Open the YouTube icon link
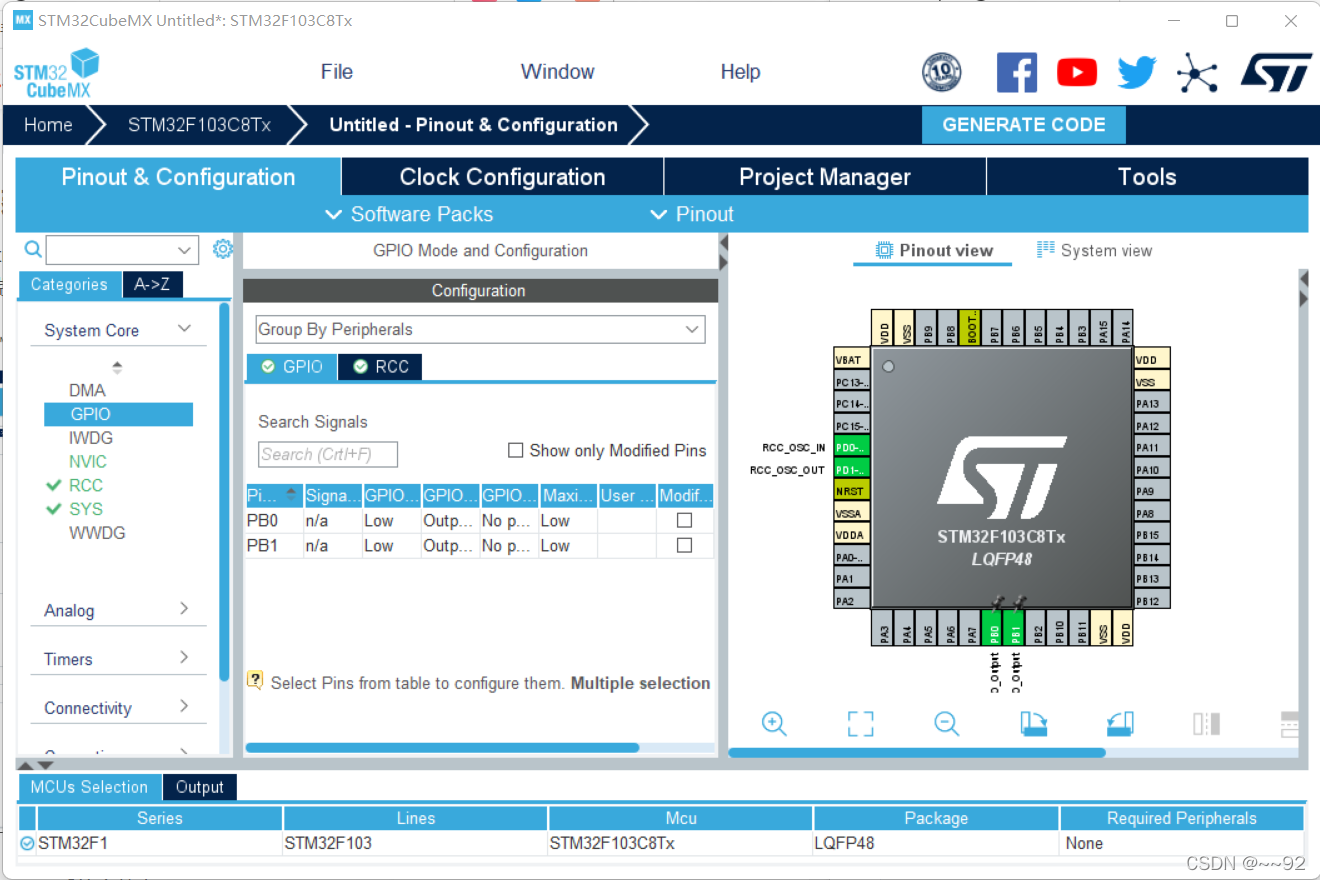Screen dimensions: 1320x880 click(1077, 73)
